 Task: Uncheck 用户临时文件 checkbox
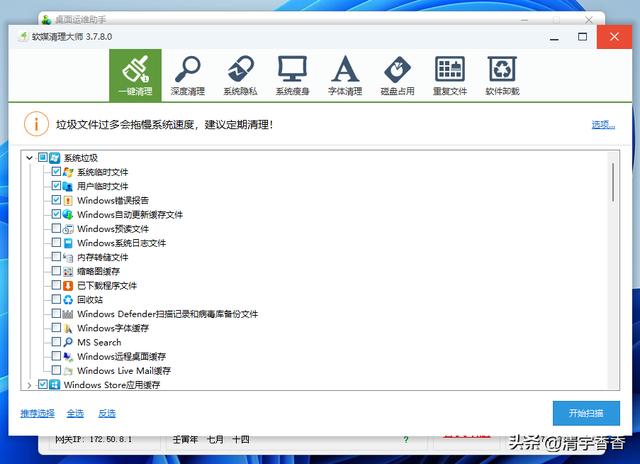pyautogui.click(x=56, y=185)
